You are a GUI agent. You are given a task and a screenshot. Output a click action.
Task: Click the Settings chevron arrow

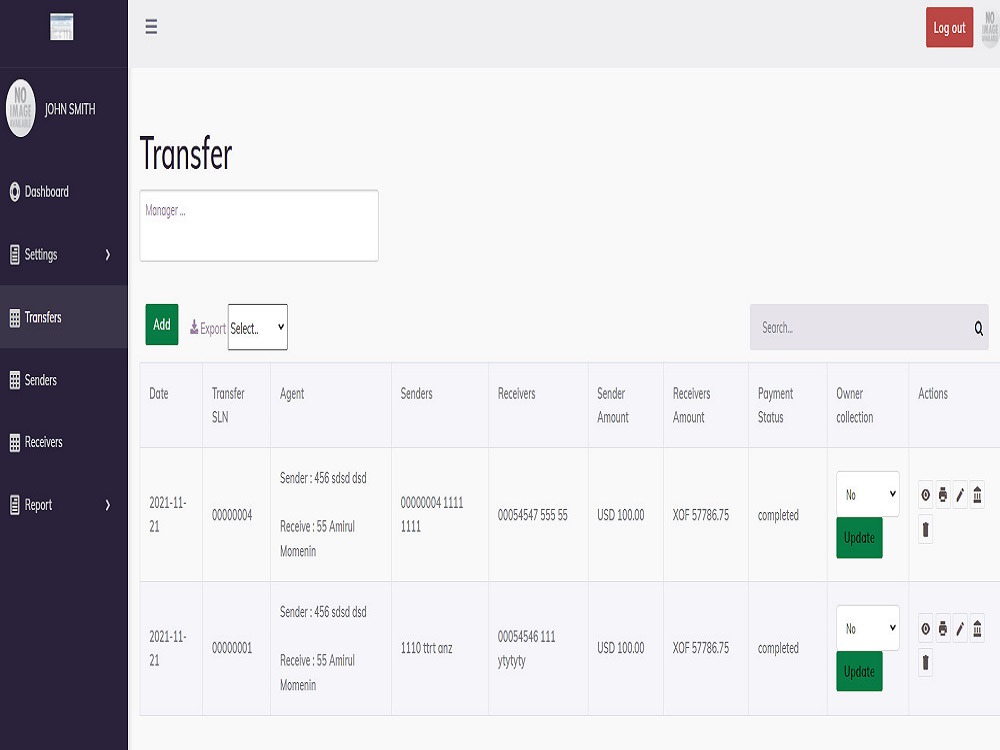108,254
